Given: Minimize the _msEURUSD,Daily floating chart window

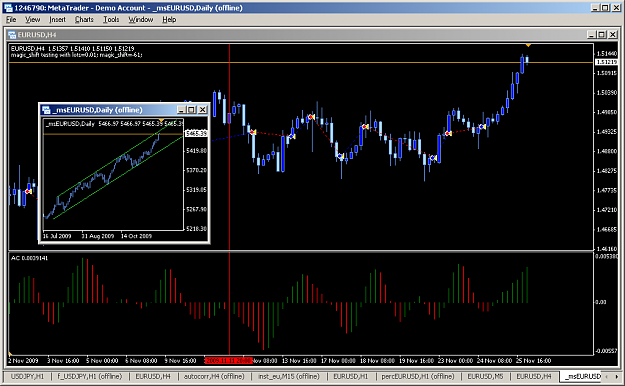Looking at the screenshot, I should tap(181, 110).
